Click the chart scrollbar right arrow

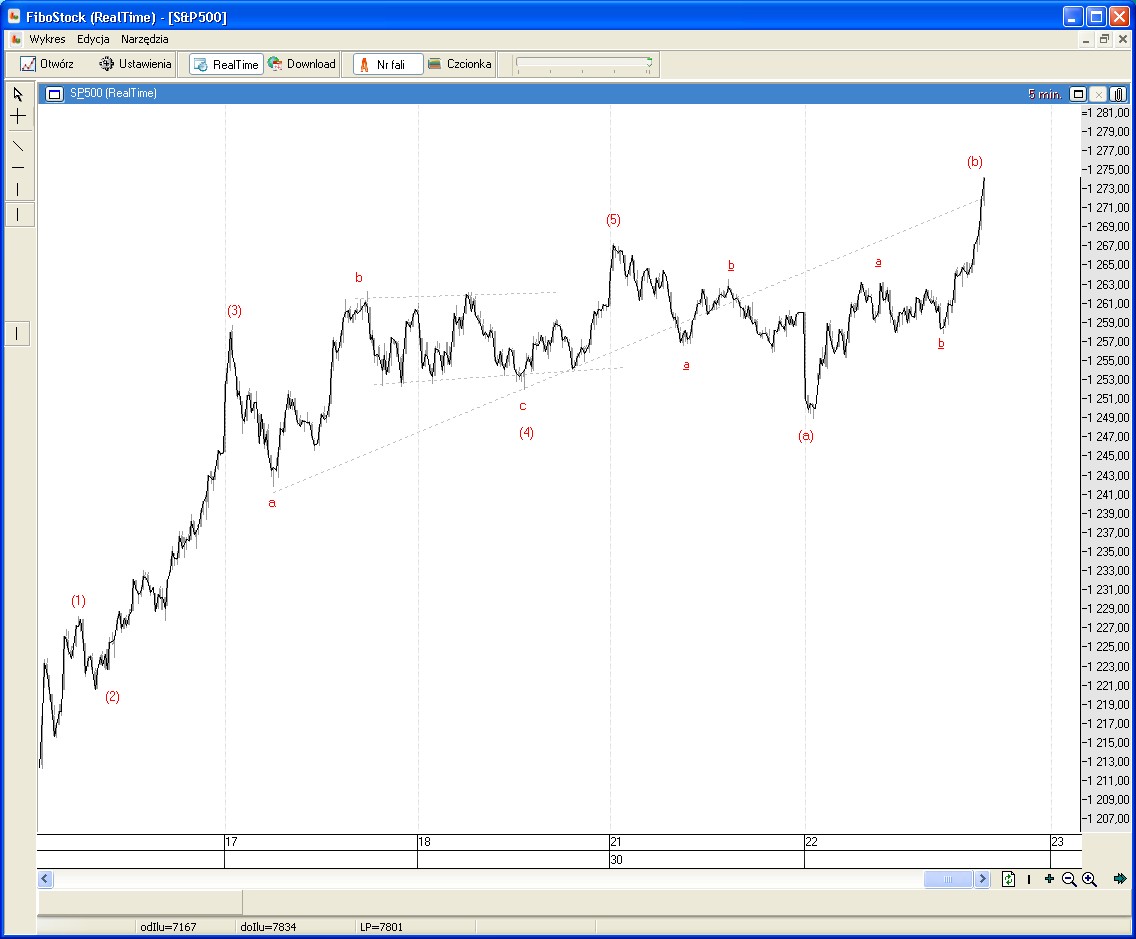[982, 879]
